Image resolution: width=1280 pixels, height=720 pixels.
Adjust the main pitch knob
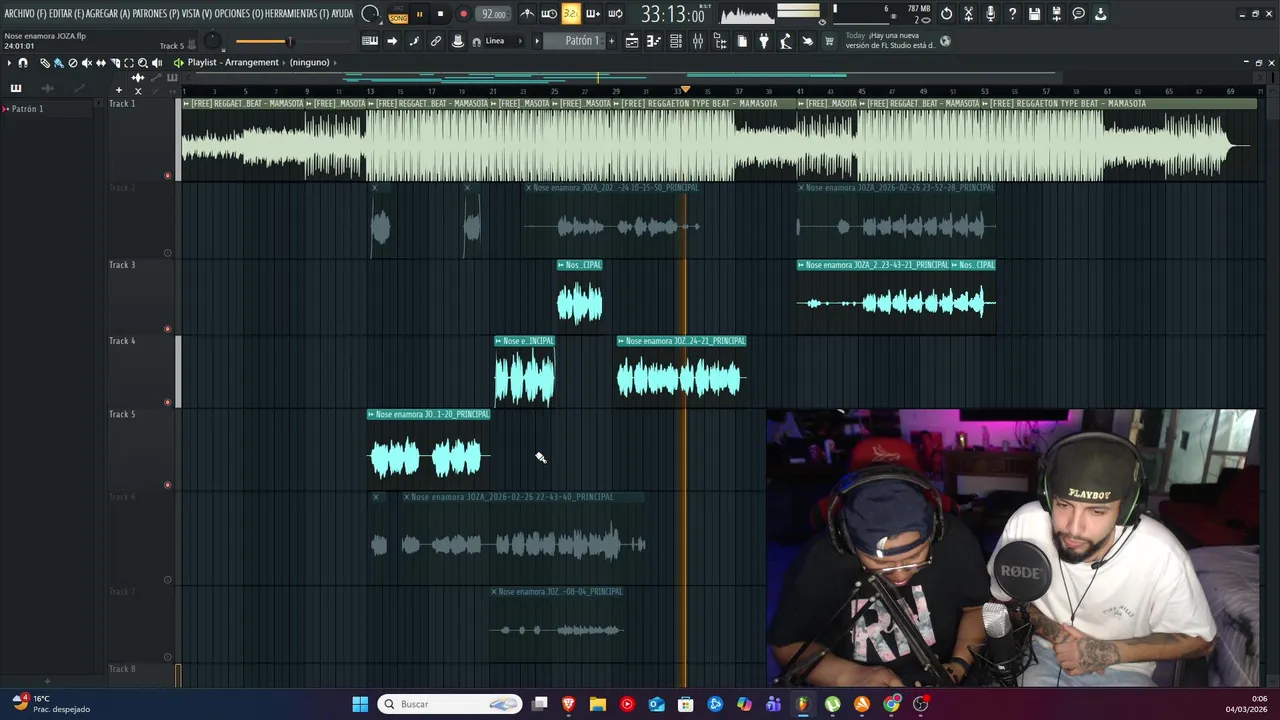coord(212,41)
